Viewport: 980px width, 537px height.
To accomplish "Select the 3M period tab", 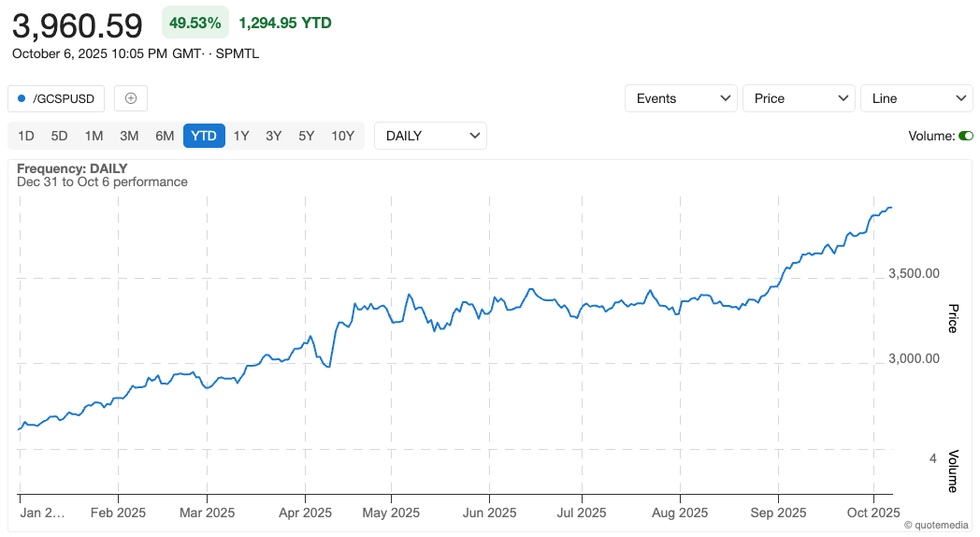I will pos(128,136).
